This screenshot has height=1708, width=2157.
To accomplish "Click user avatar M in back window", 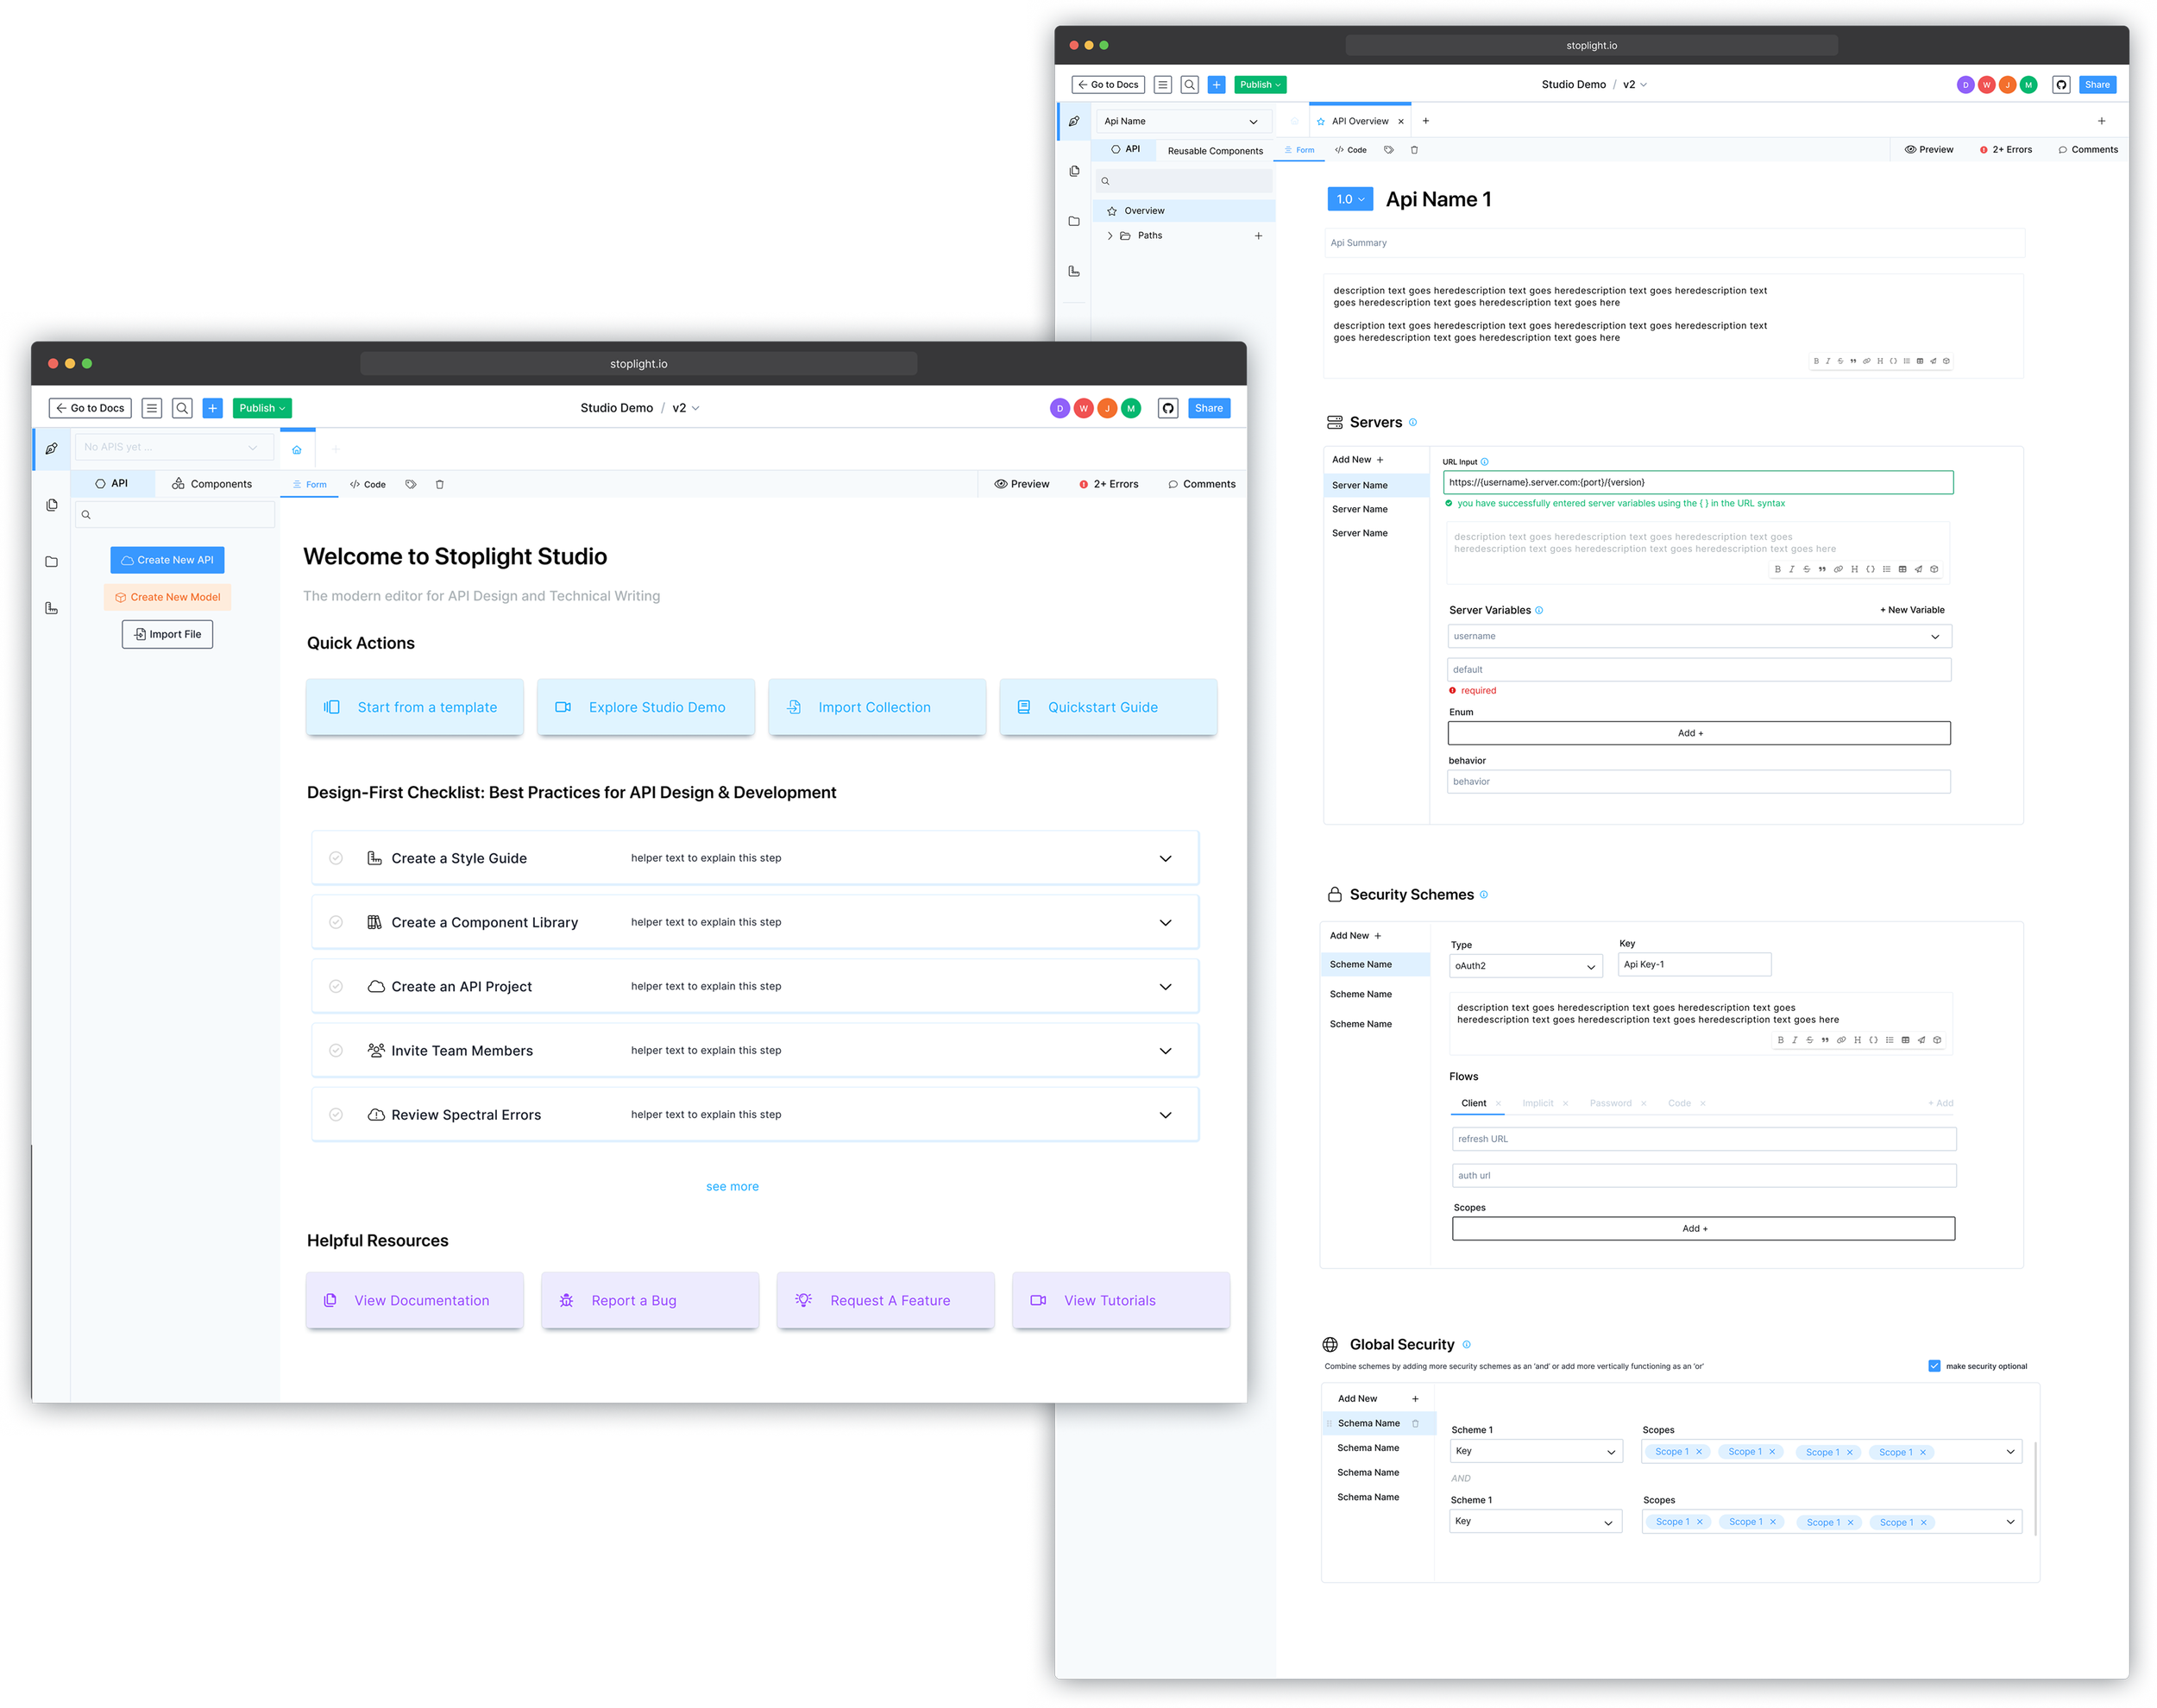I will click(2029, 85).
